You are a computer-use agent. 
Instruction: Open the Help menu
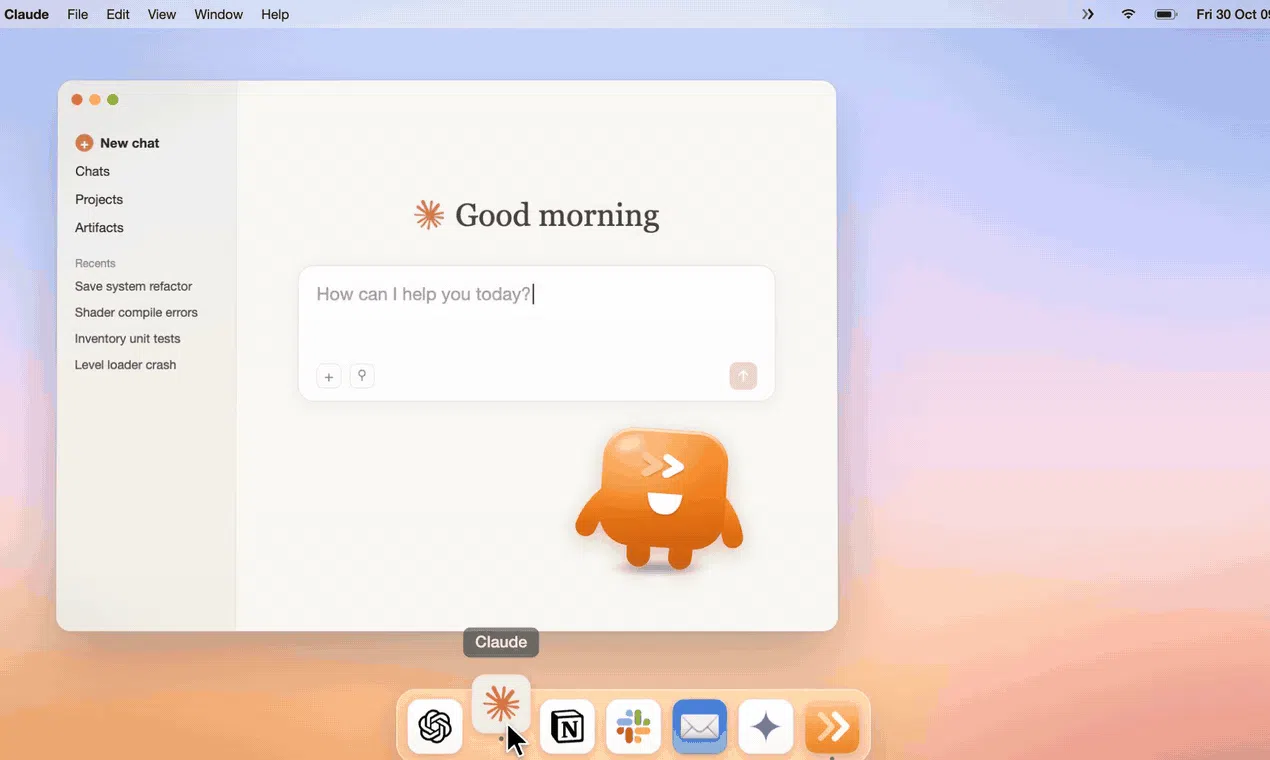tap(275, 14)
